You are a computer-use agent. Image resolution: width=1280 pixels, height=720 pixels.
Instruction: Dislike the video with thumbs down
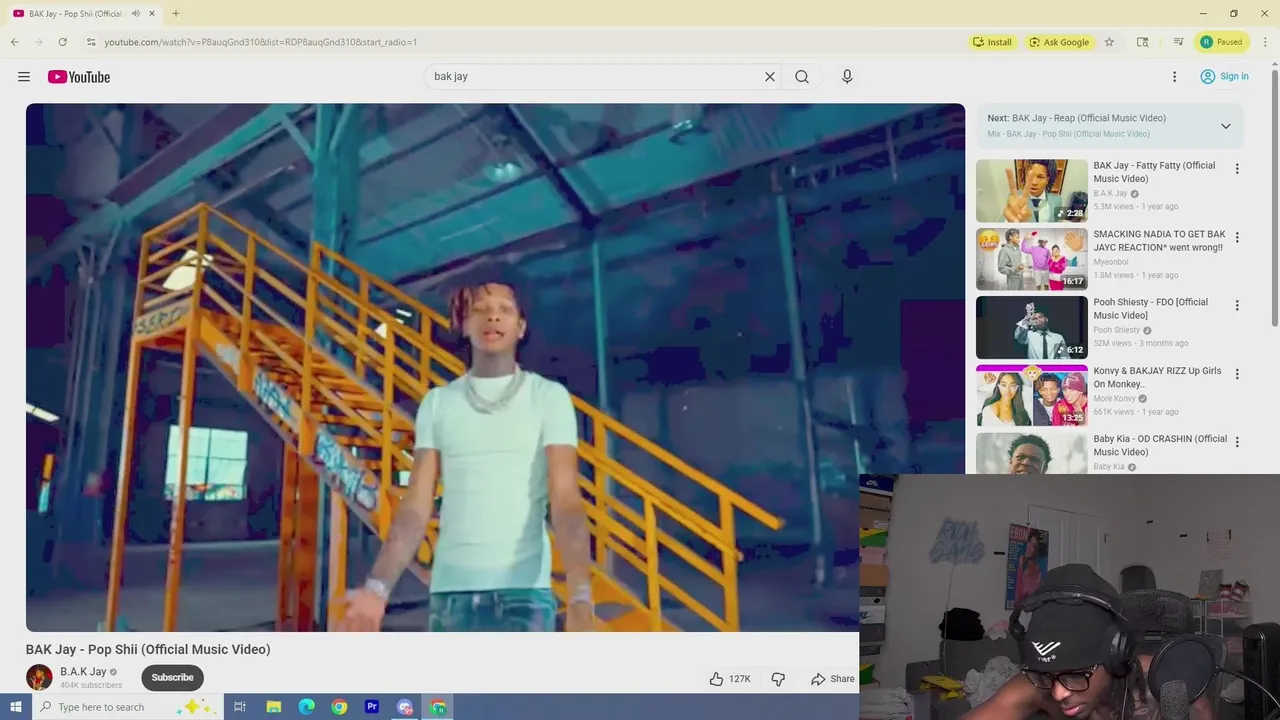(x=778, y=679)
